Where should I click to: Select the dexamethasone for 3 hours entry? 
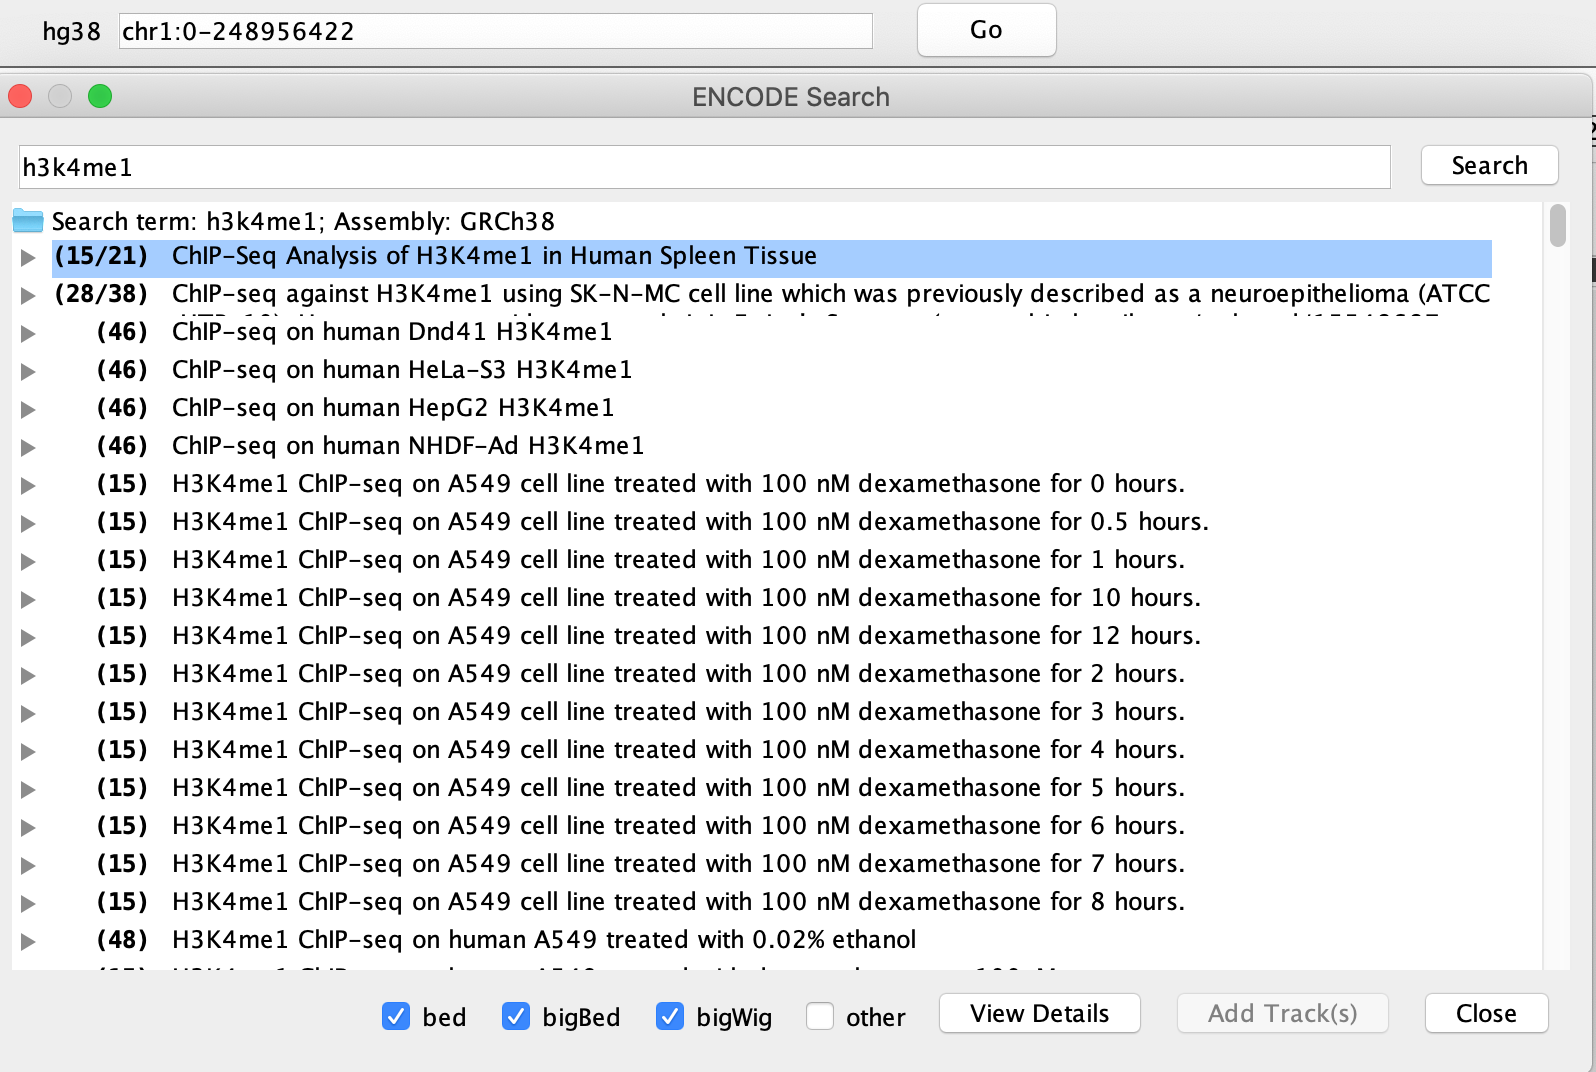(678, 712)
